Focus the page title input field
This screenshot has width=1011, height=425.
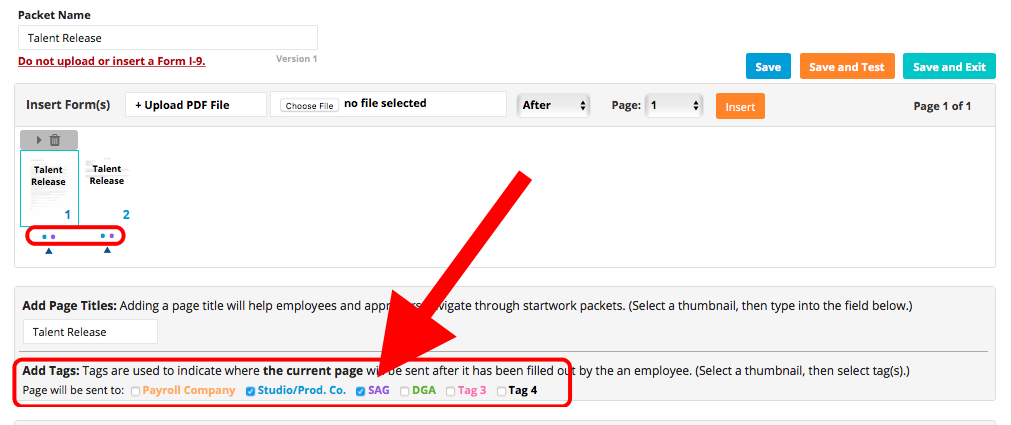[90, 332]
